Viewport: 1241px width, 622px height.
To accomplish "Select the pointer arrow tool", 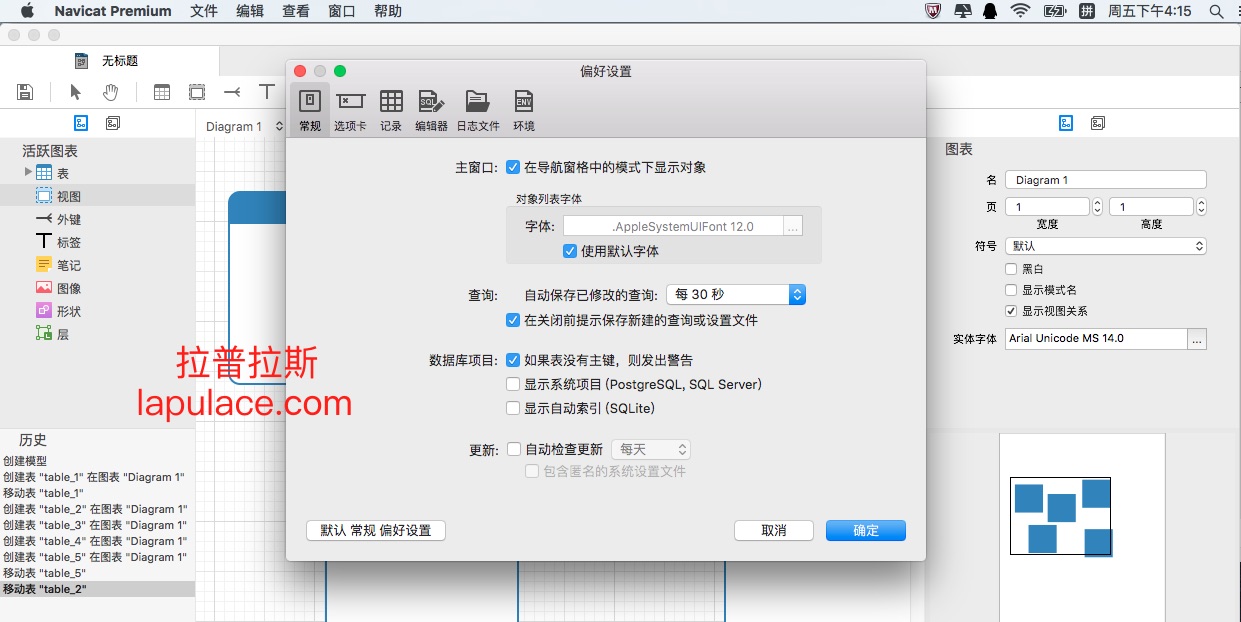I will click(x=76, y=92).
